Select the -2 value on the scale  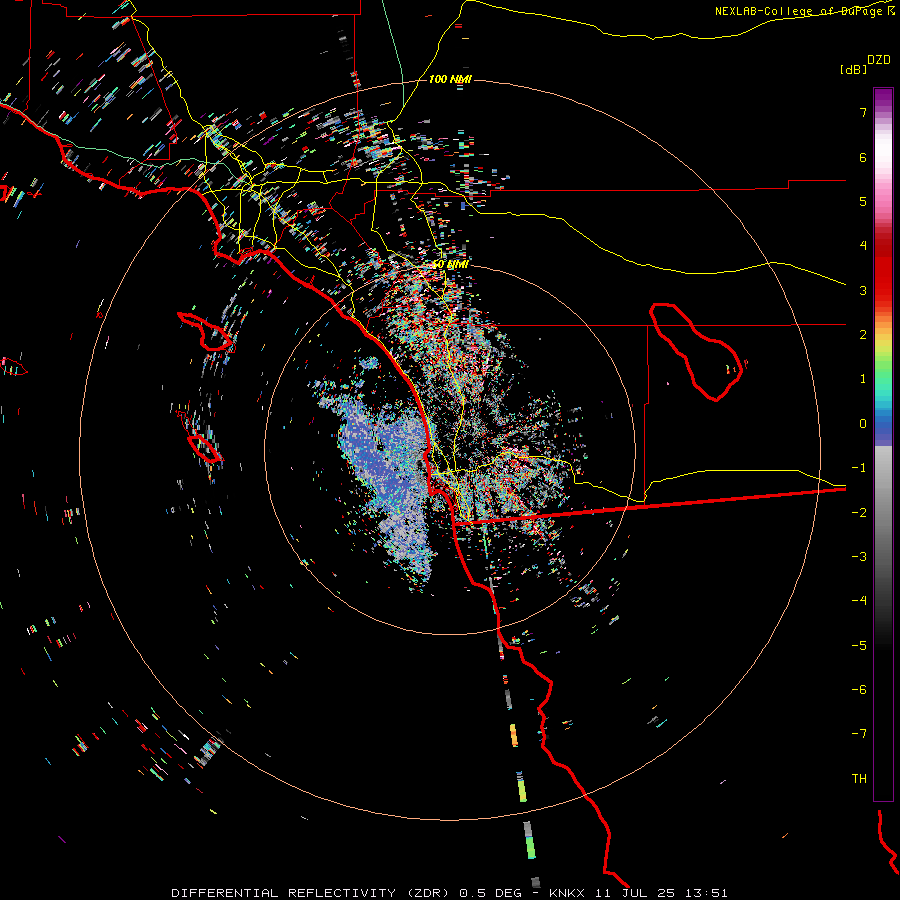tap(859, 513)
